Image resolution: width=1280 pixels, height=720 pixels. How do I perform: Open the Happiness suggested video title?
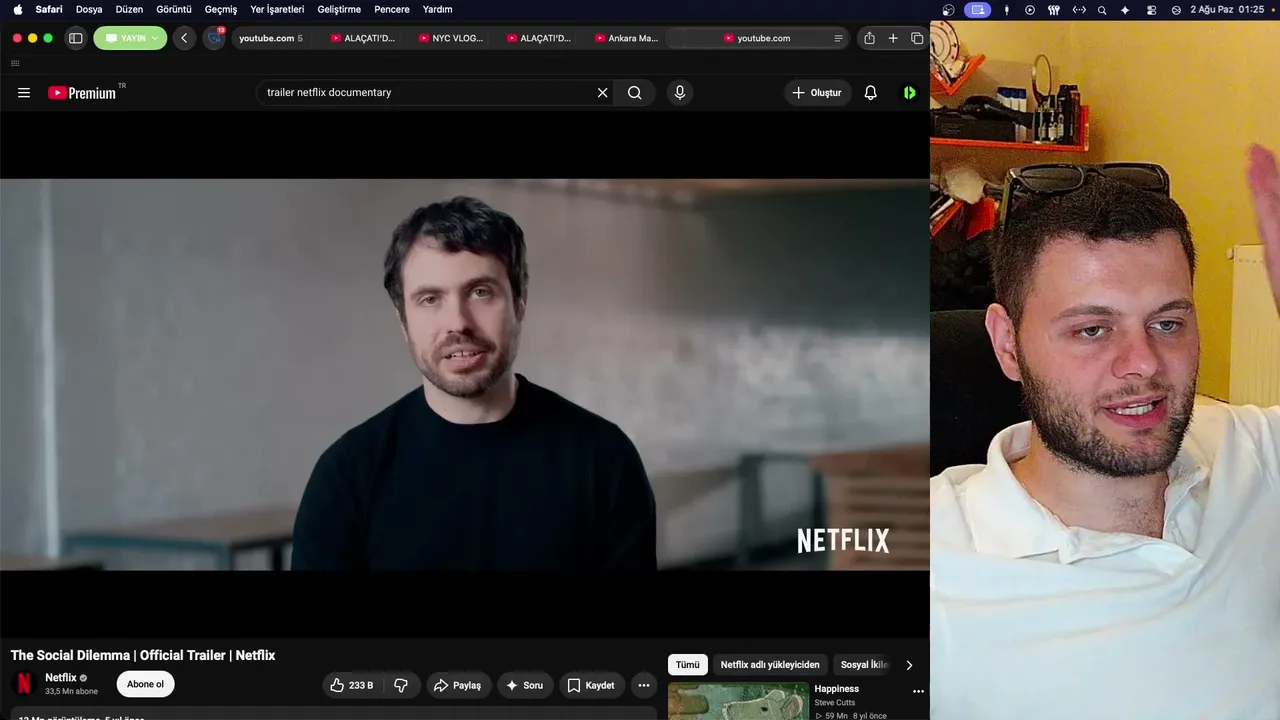[x=837, y=689]
